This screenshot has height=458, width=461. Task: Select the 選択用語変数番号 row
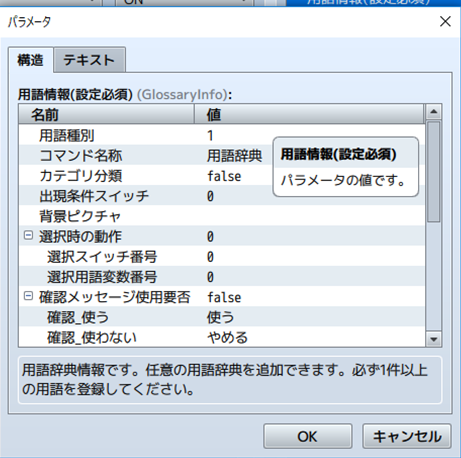pos(222,277)
